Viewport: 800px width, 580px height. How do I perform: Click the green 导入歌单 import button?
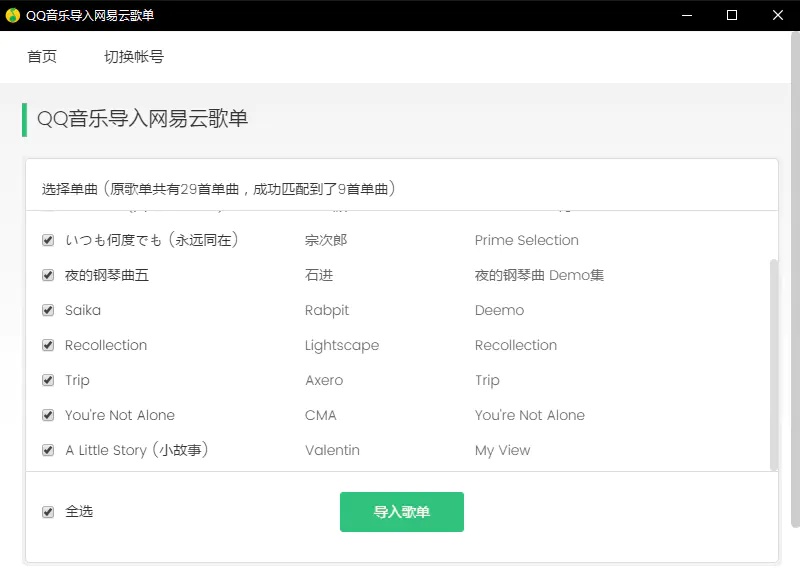click(x=401, y=511)
